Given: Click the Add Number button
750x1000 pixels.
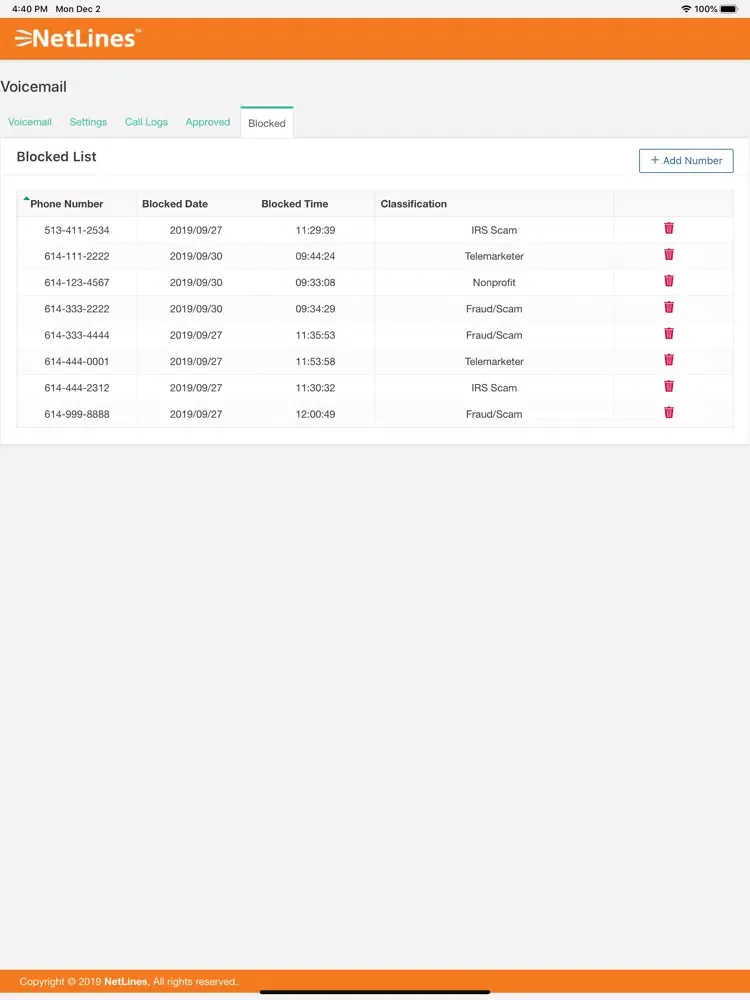Looking at the screenshot, I should tap(686, 161).
